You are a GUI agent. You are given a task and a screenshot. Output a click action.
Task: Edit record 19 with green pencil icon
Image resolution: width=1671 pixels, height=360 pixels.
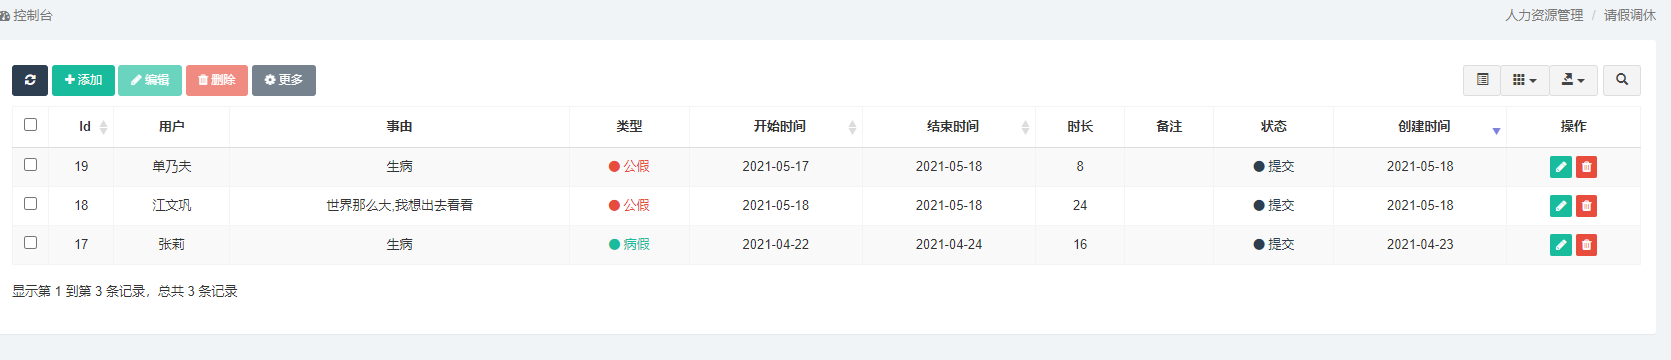tap(1560, 167)
